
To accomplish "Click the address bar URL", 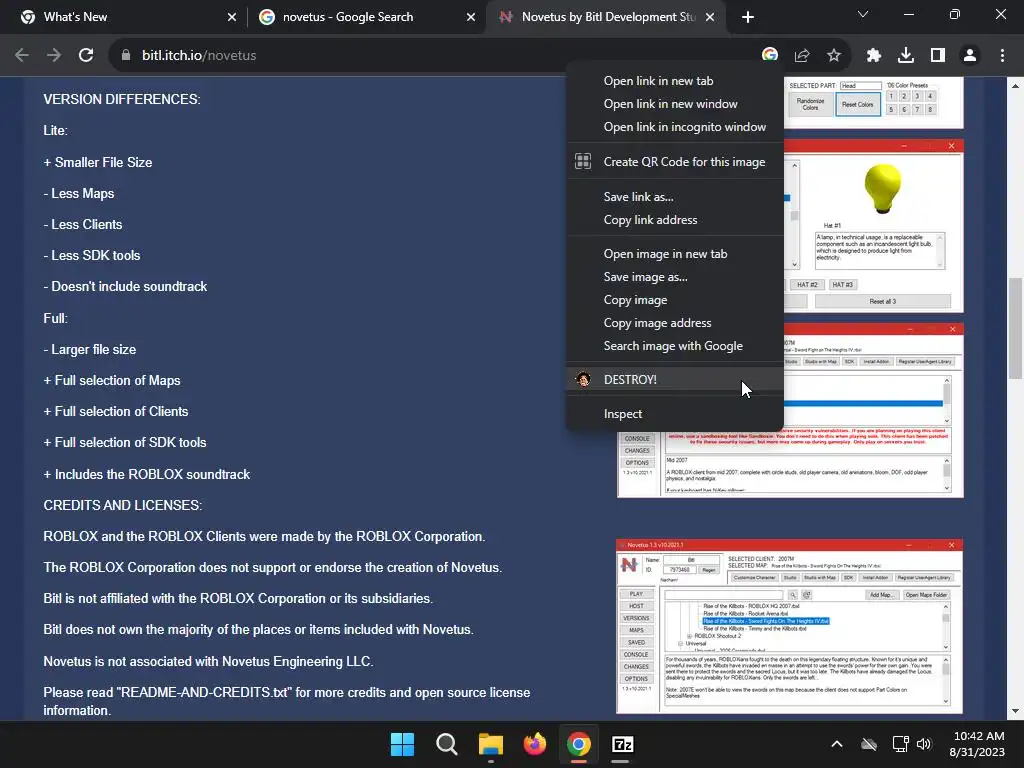I will click(199, 56).
